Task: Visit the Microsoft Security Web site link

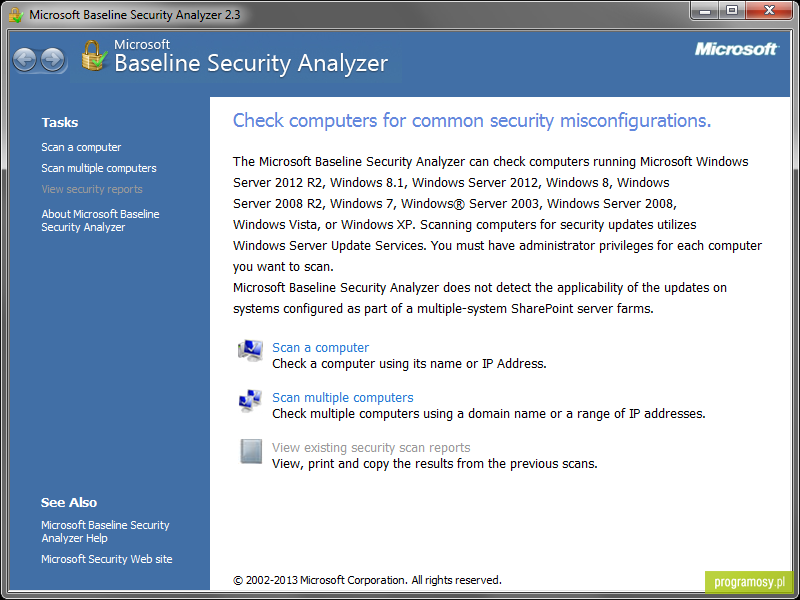Action: (107, 559)
